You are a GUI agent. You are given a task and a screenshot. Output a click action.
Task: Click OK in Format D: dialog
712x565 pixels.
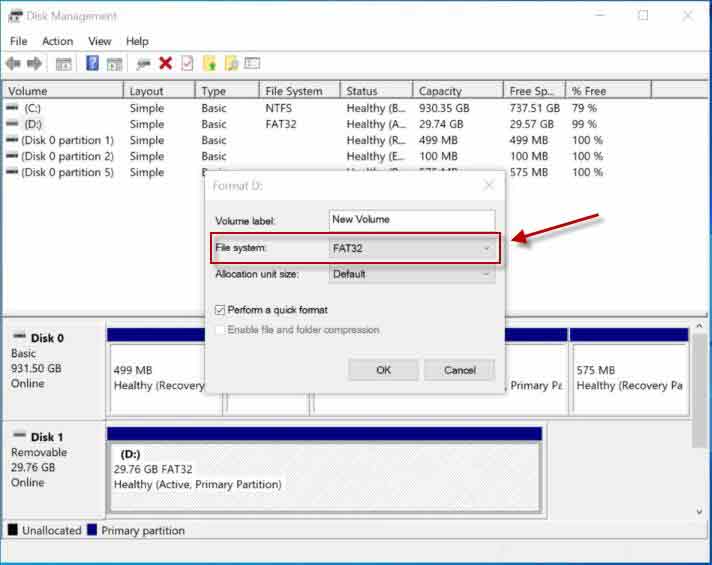[383, 370]
